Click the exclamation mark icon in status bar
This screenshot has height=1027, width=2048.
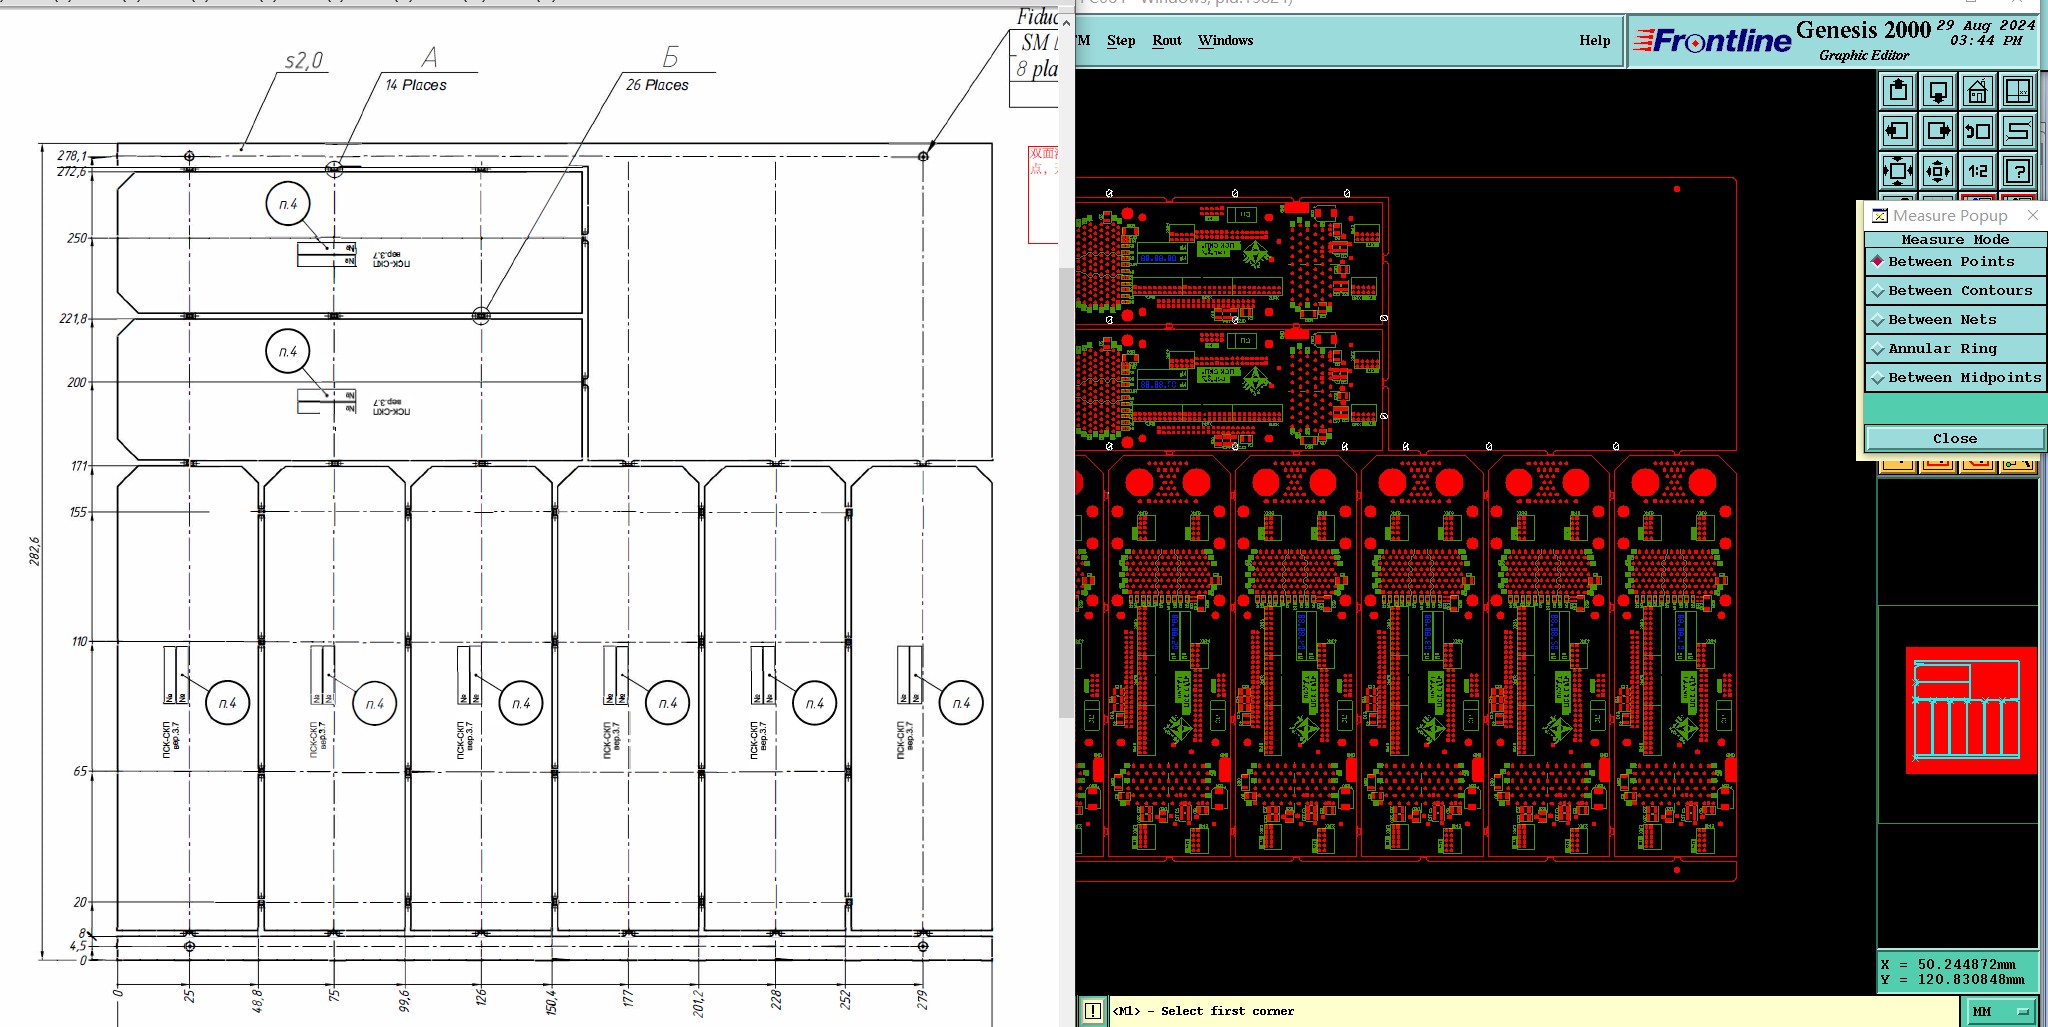point(1092,1011)
